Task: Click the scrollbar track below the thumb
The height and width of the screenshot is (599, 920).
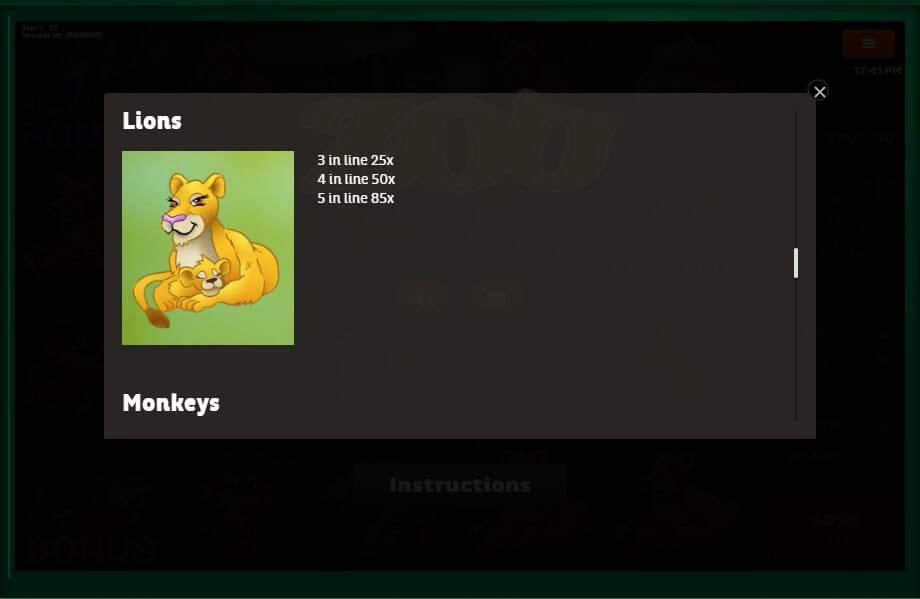Action: [796, 349]
